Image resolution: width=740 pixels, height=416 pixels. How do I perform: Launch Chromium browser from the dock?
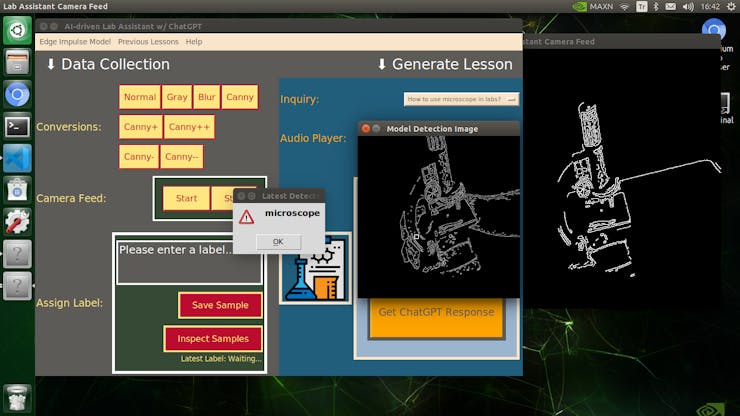click(17, 94)
